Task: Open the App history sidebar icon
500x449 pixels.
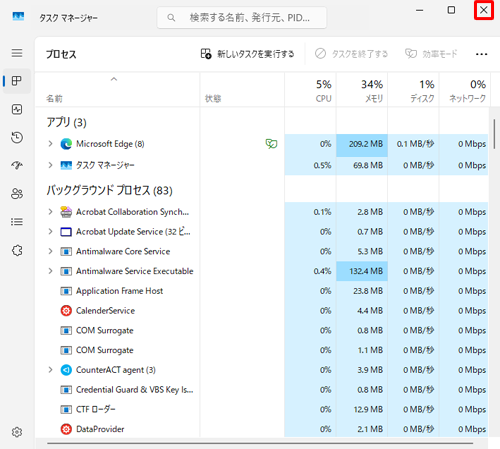Action: point(17,137)
